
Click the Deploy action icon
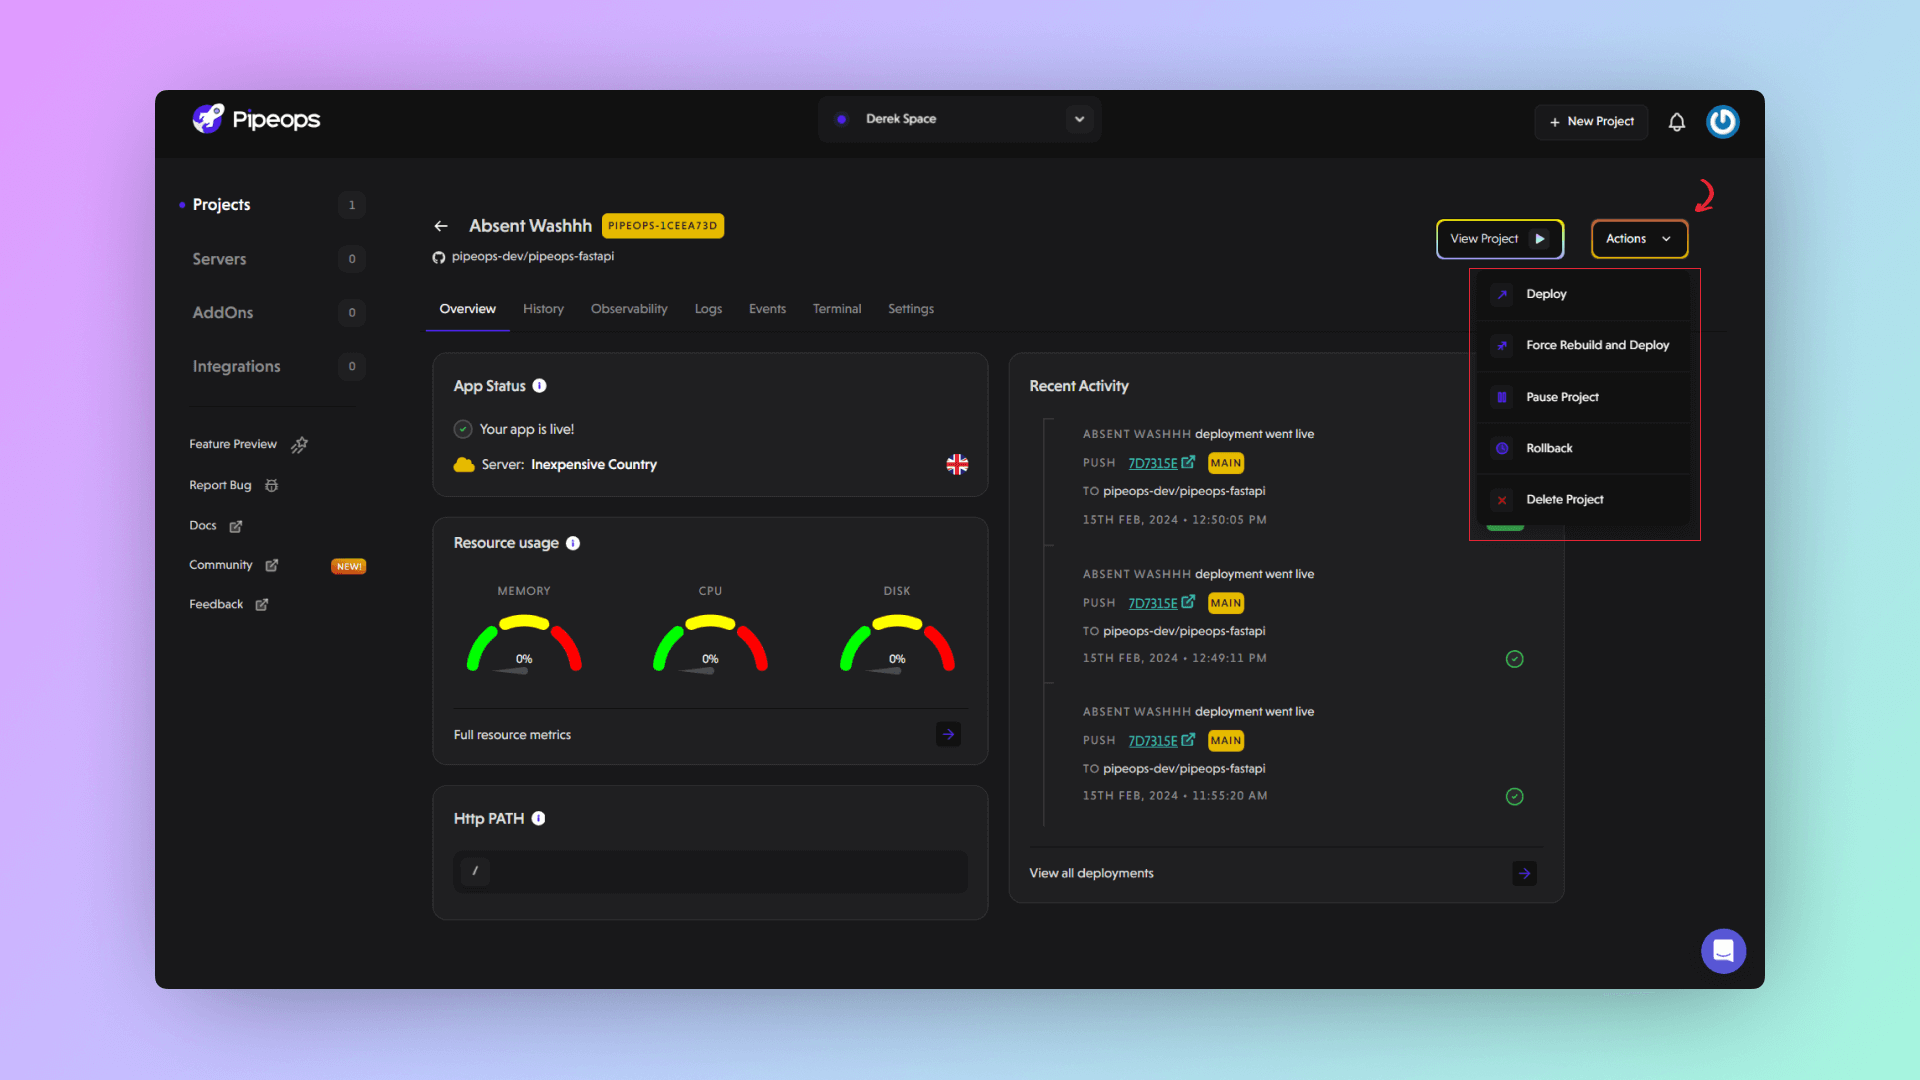pos(1502,294)
